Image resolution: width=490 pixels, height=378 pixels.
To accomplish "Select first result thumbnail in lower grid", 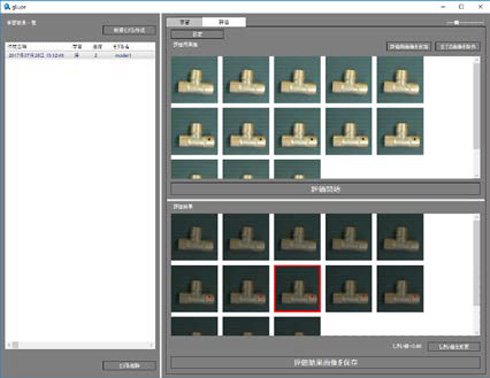I will 194,237.
